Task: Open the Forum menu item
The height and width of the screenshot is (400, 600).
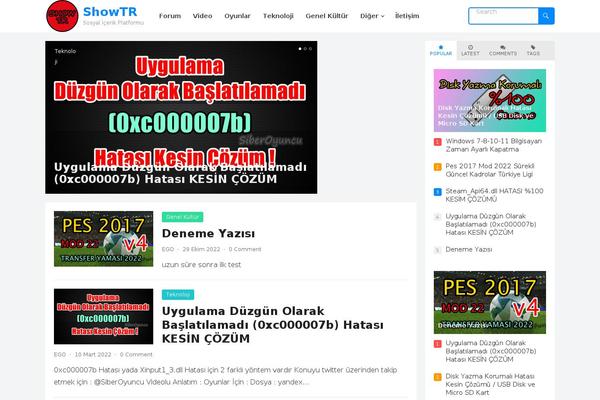Action: click(x=170, y=16)
